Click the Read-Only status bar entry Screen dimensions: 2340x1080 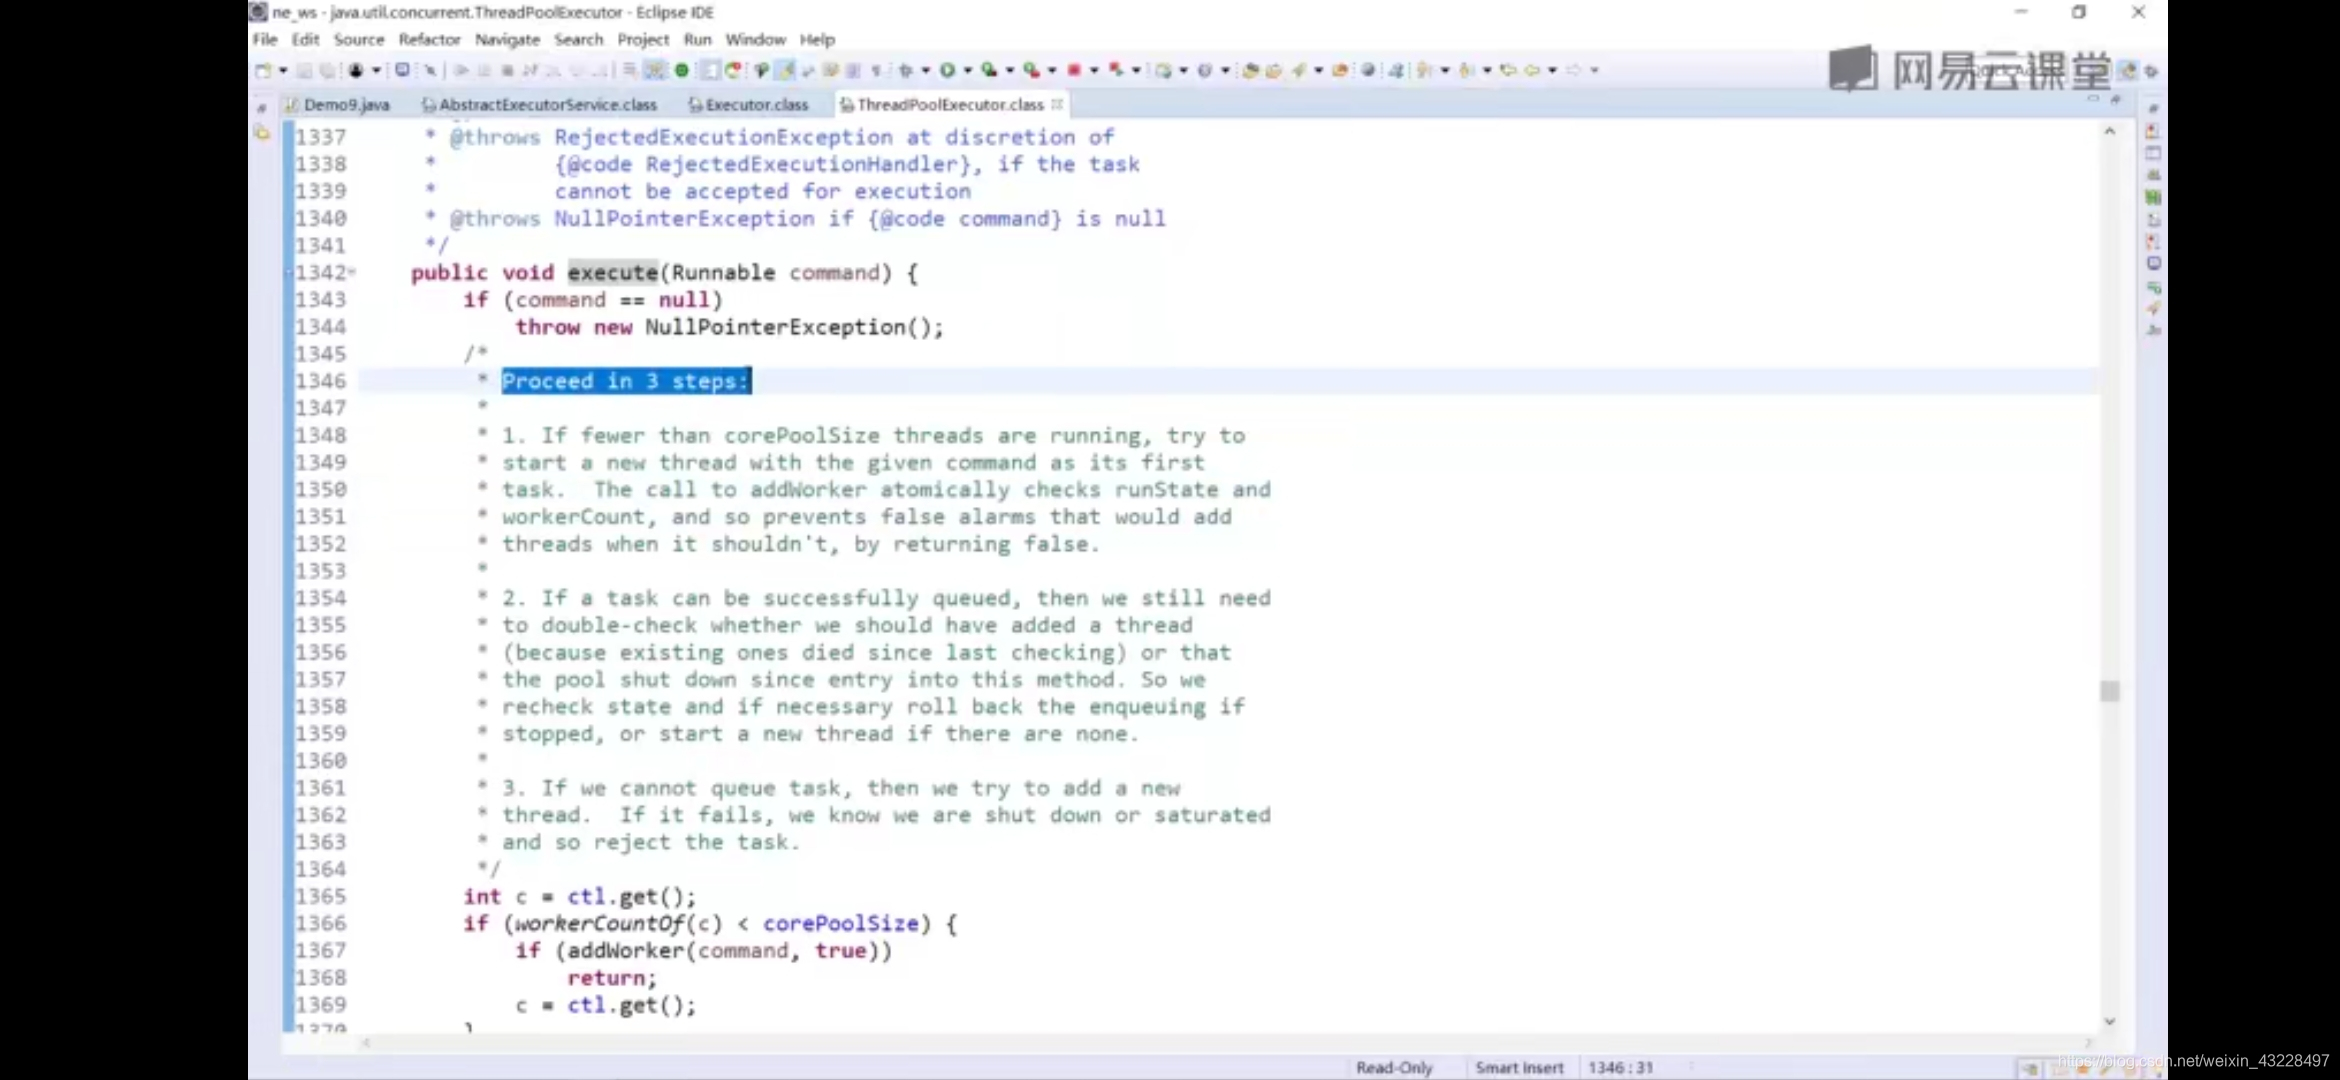tap(1394, 1067)
